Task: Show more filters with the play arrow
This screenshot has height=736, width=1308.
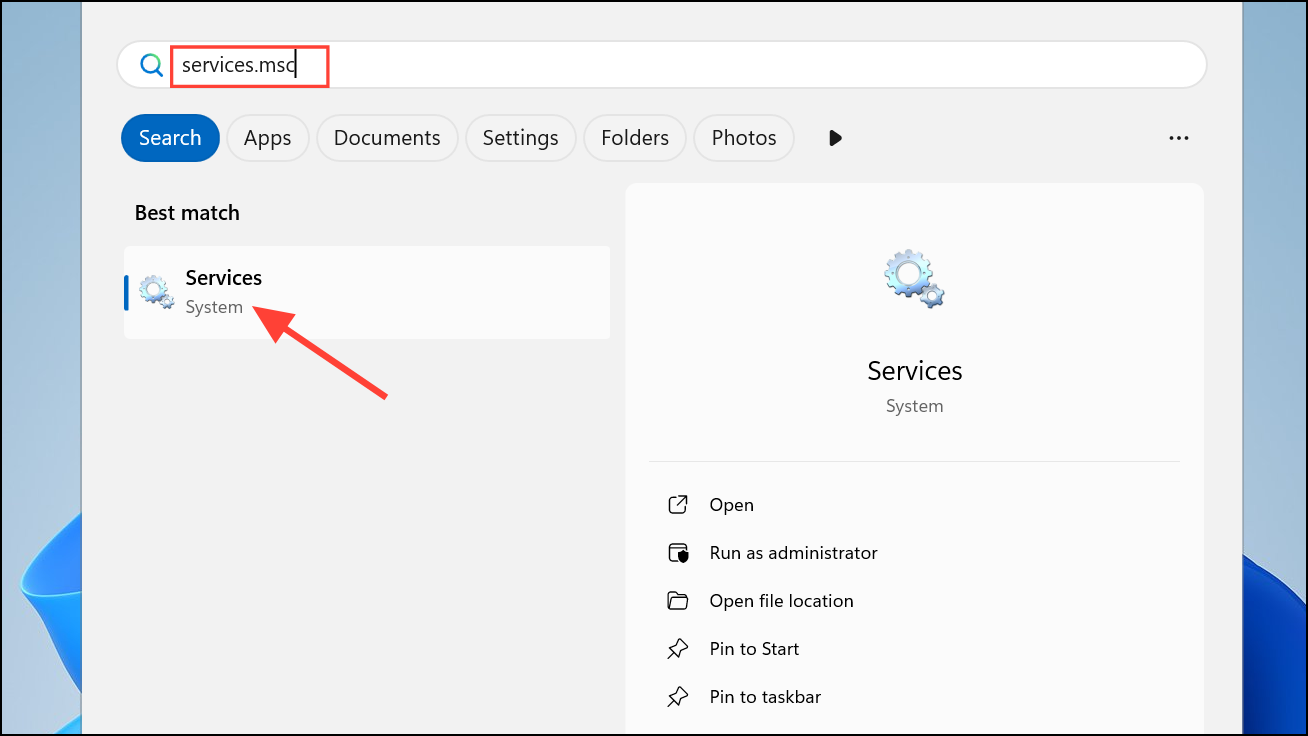Action: [x=836, y=138]
